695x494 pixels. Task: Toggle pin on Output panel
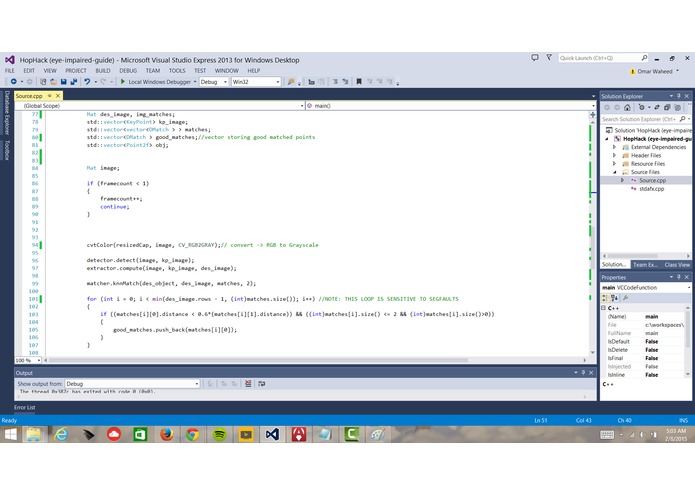click(x=583, y=373)
